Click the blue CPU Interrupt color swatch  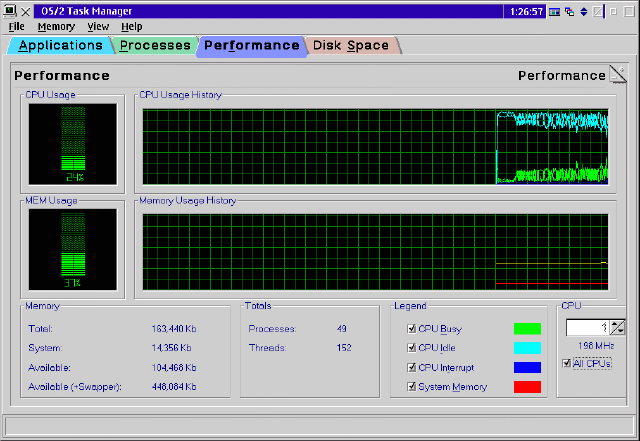(x=527, y=368)
